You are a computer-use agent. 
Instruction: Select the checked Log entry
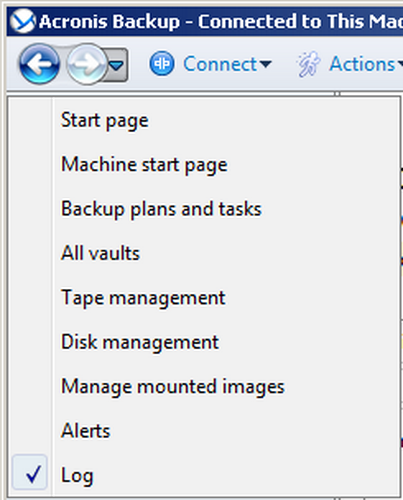click(204, 475)
